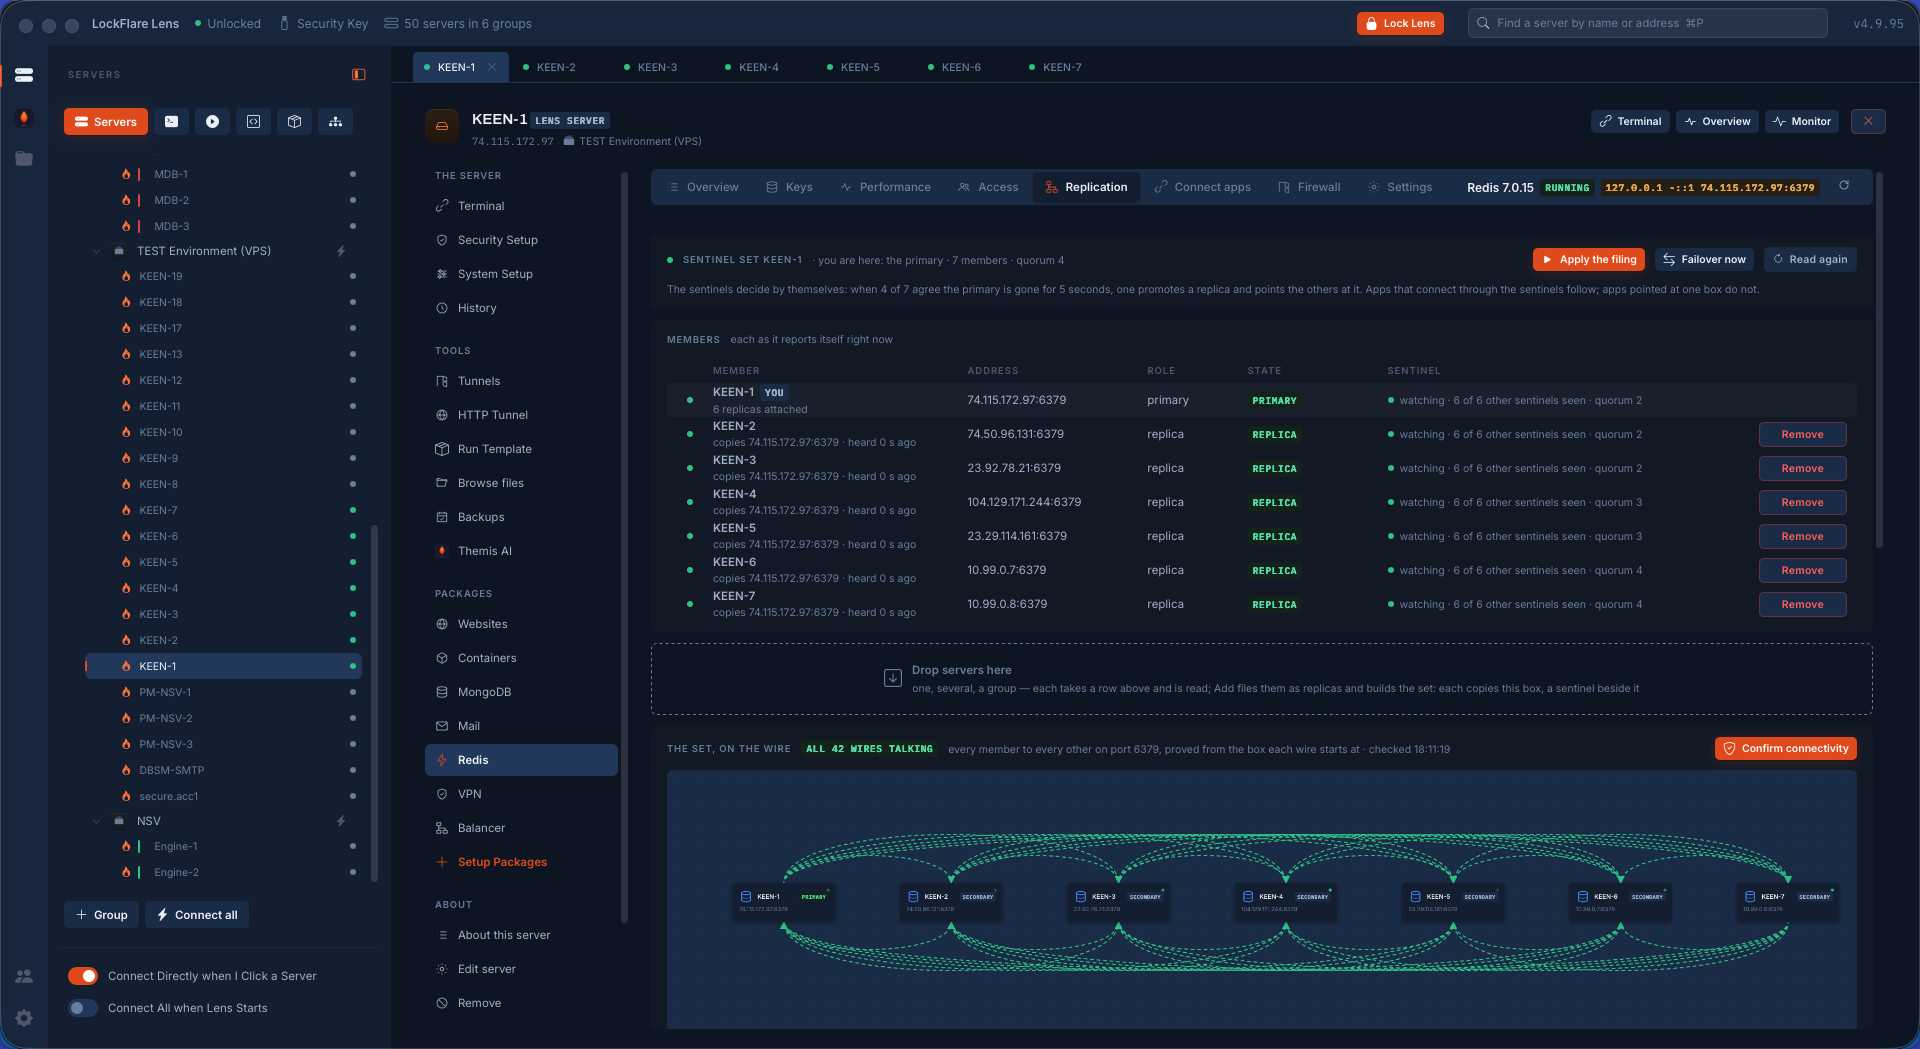Switch to the KEEN-7 tab
This screenshot has width=1920, height=1049.
pos(1062,67)
